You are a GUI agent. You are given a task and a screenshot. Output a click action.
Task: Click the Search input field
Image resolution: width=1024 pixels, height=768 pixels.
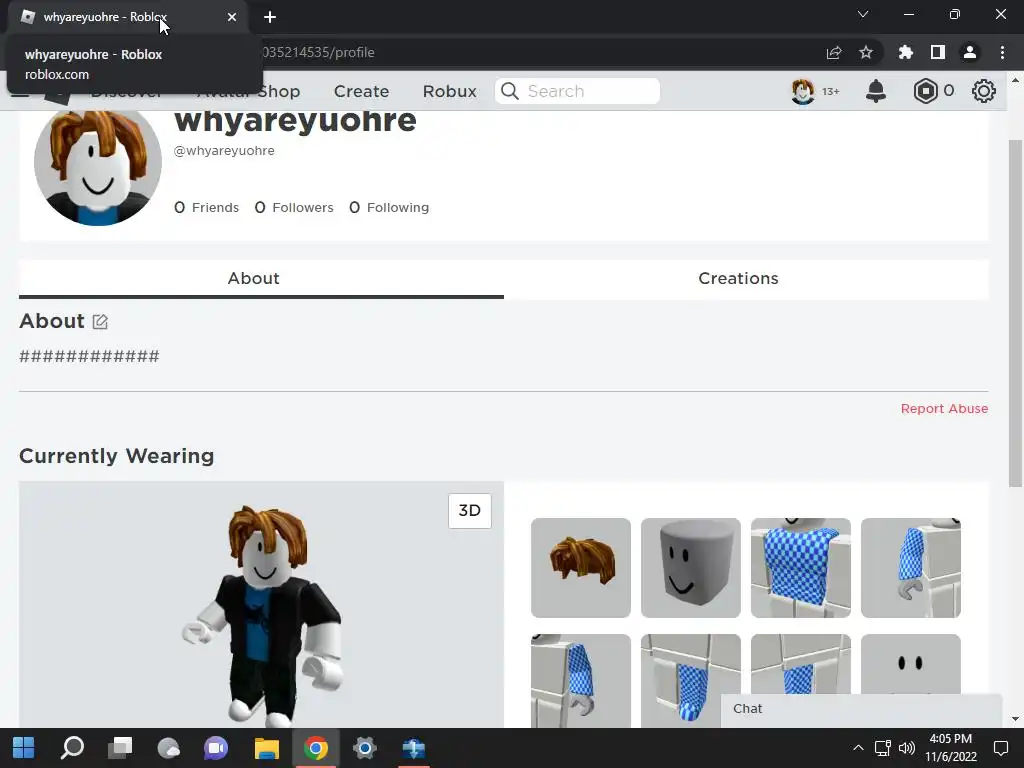(577, 91)
